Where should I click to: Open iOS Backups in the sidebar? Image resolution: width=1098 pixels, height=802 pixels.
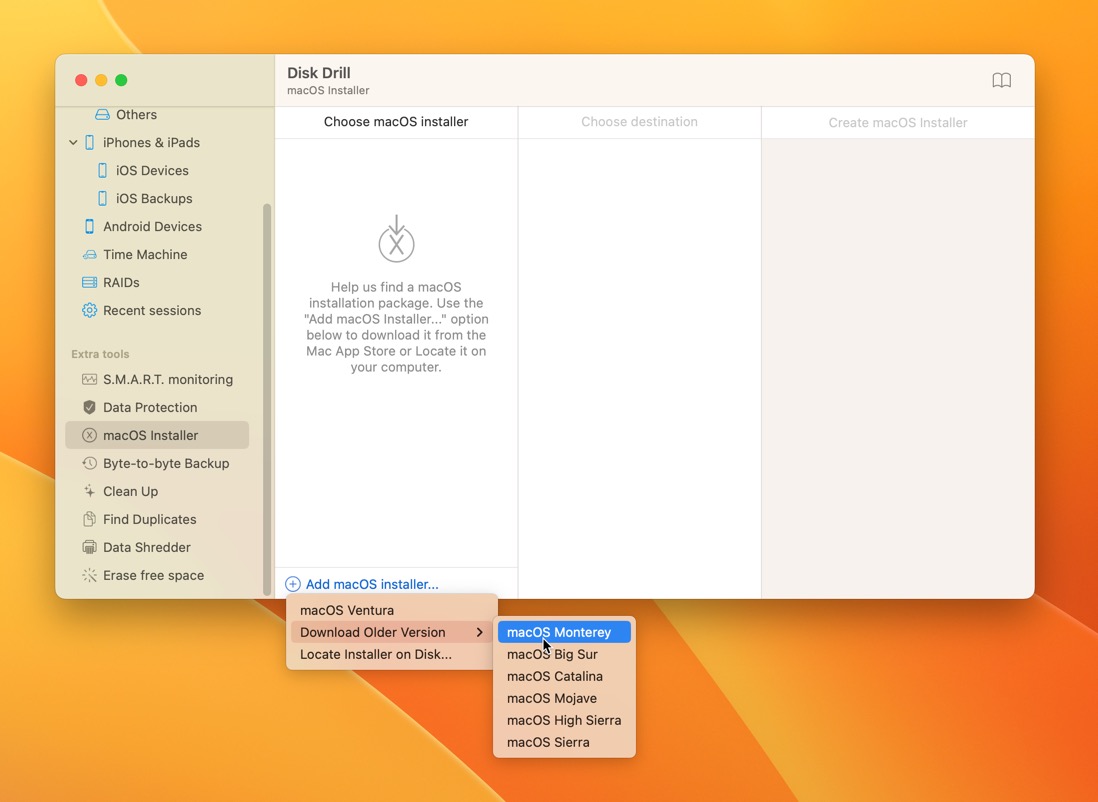click(157, 198)
